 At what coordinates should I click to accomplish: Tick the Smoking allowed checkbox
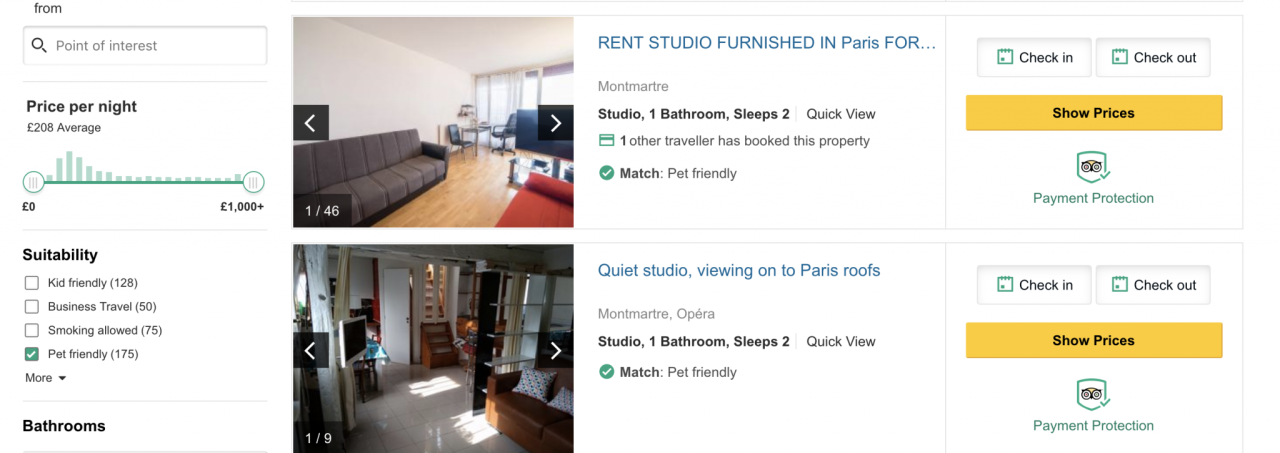point(32,330)
